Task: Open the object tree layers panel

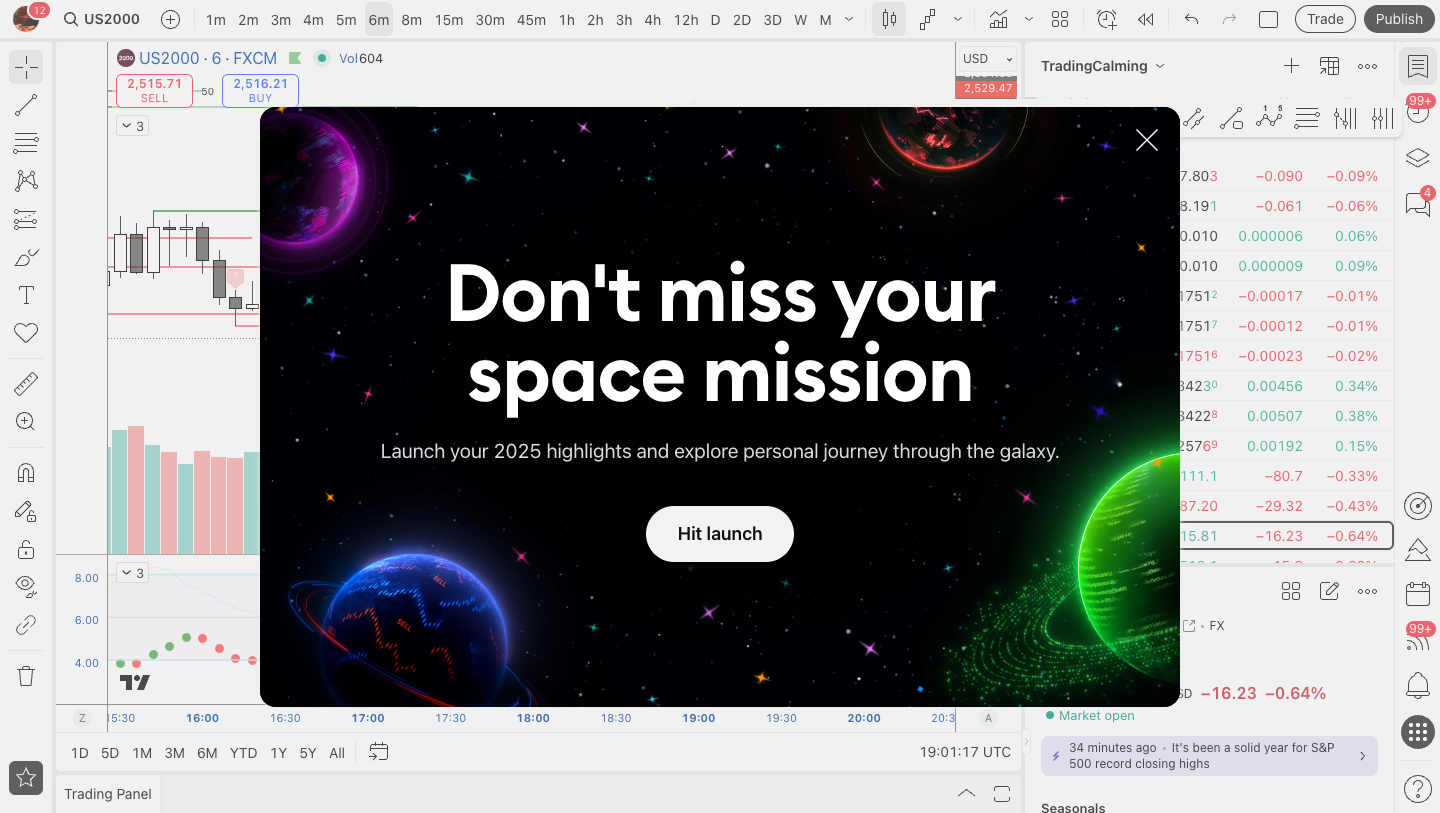Action: click(x=1417, y=158)
